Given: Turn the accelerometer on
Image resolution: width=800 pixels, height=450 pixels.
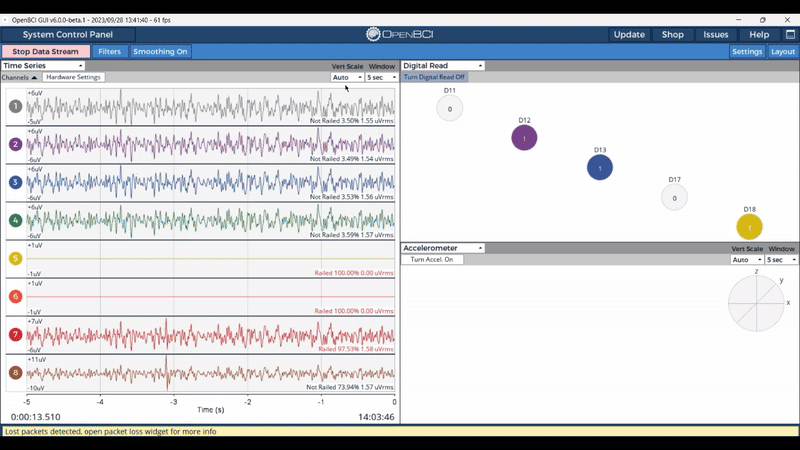Looking at the screenshot, I should (432, 260).
